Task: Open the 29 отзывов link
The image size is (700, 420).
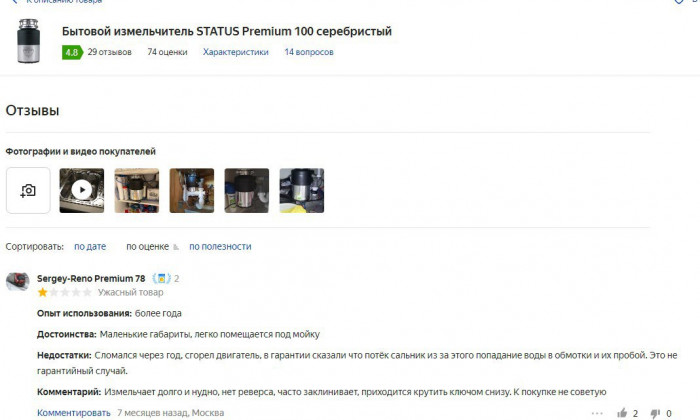Action: pyautogui.click(x=109, y=52)
